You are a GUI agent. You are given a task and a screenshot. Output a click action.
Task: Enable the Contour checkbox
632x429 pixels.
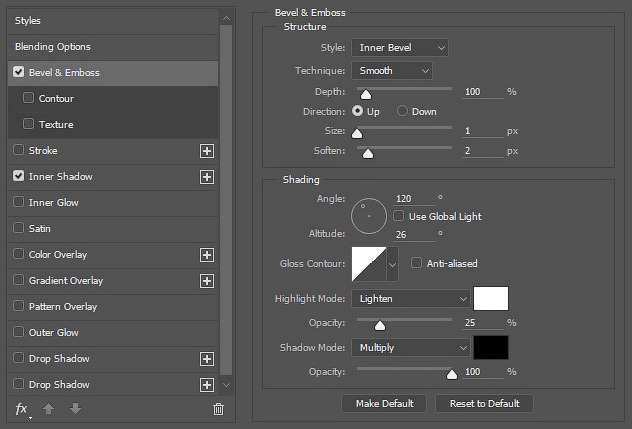point(28,98)
